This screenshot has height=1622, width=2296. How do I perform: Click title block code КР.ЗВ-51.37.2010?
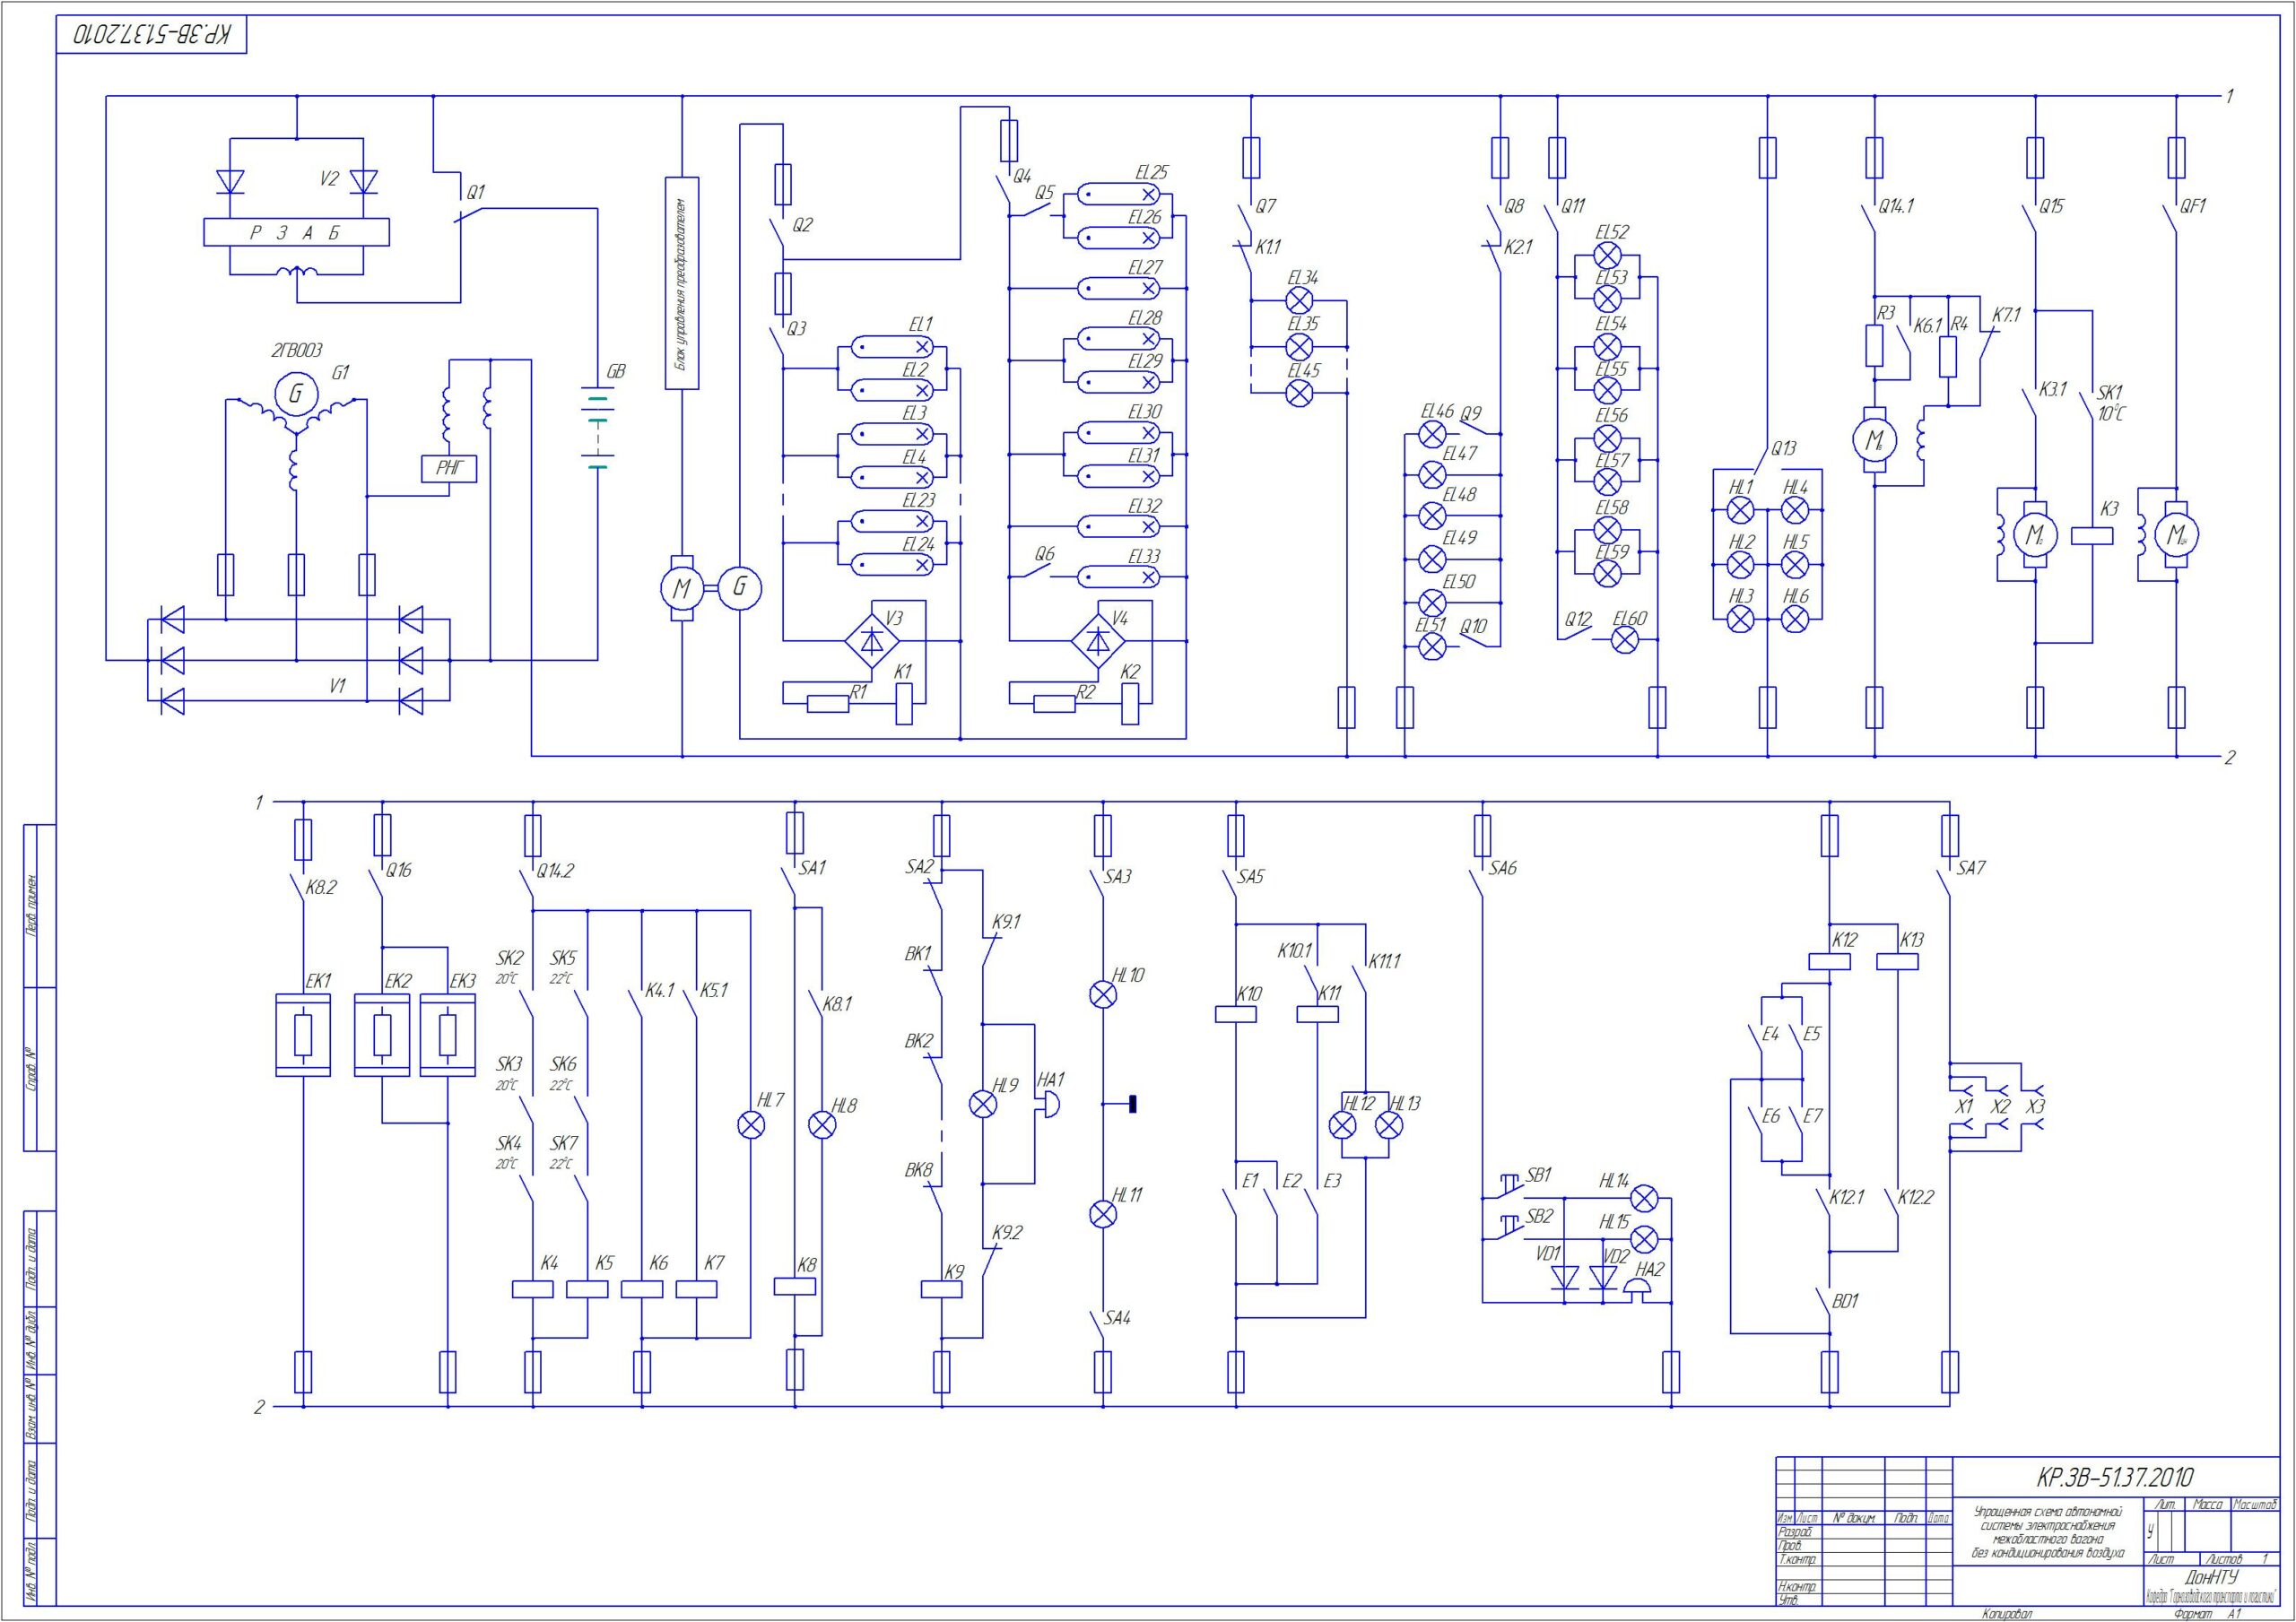point(2115,1477)
